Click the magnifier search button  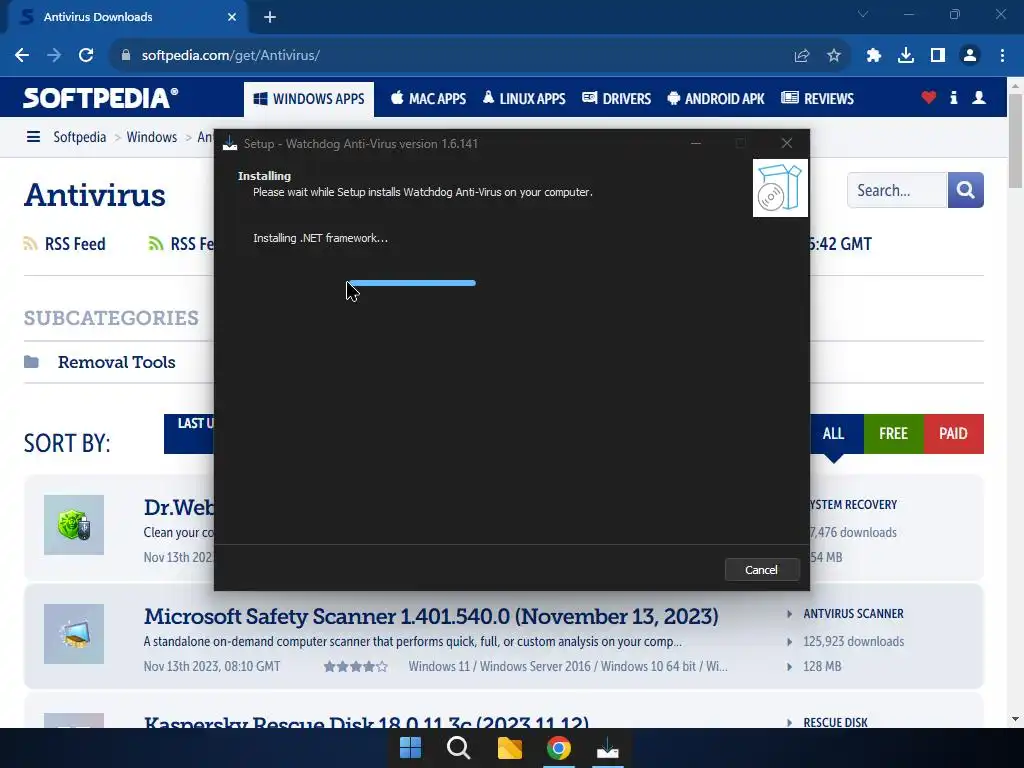coord(966,190)
